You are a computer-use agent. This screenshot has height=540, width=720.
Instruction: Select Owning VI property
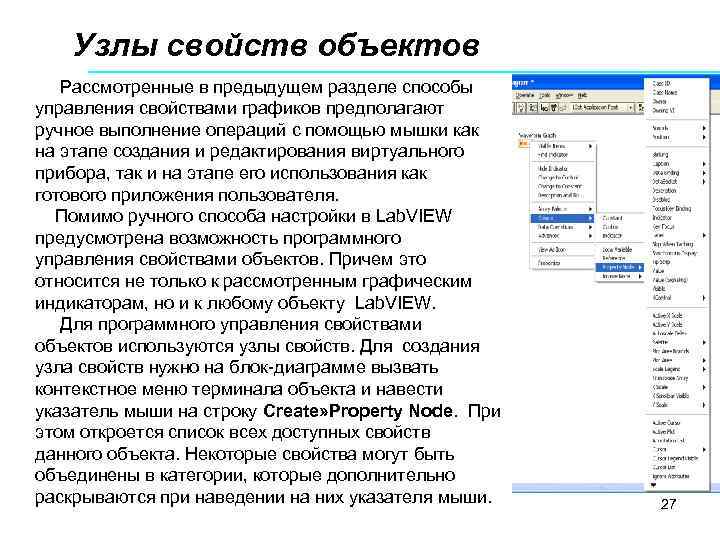[664, 110]
